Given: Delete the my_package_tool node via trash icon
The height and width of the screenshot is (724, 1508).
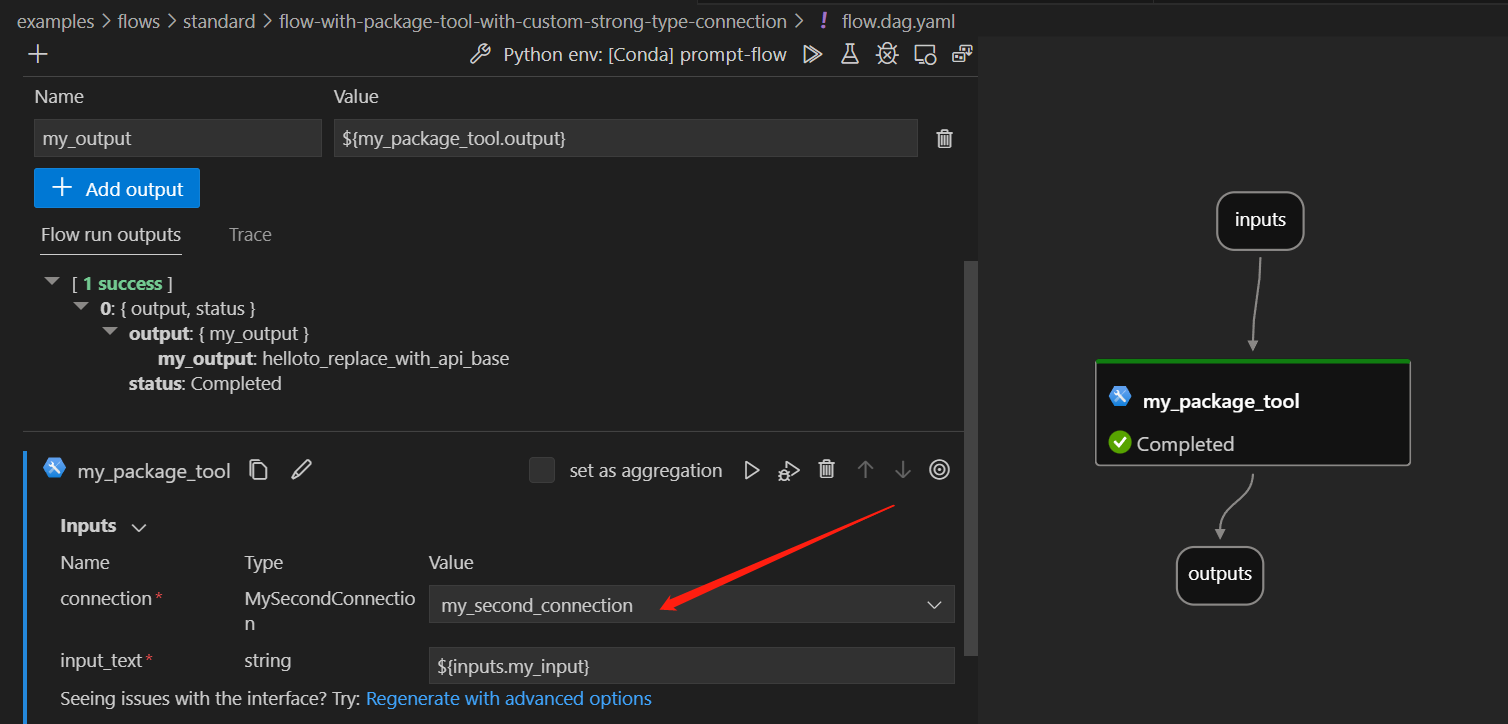Looking at the screenshot, I should point(826,470).
